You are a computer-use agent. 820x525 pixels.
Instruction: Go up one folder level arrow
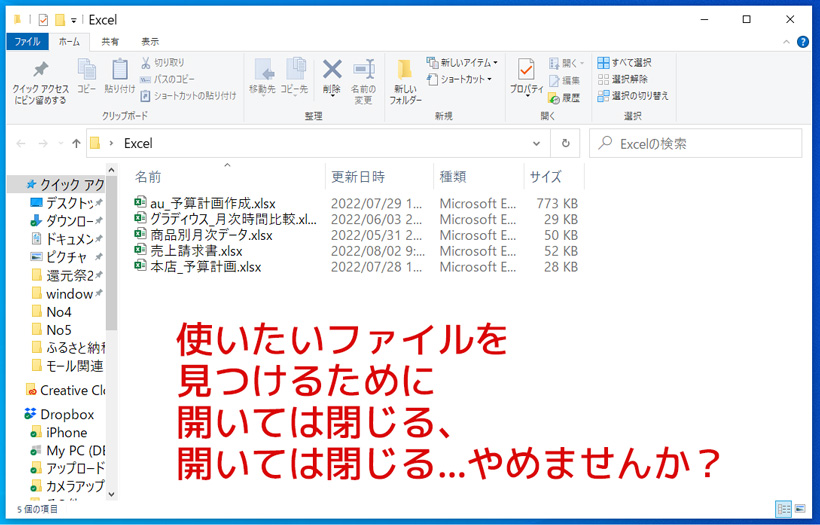pos(76,143)
